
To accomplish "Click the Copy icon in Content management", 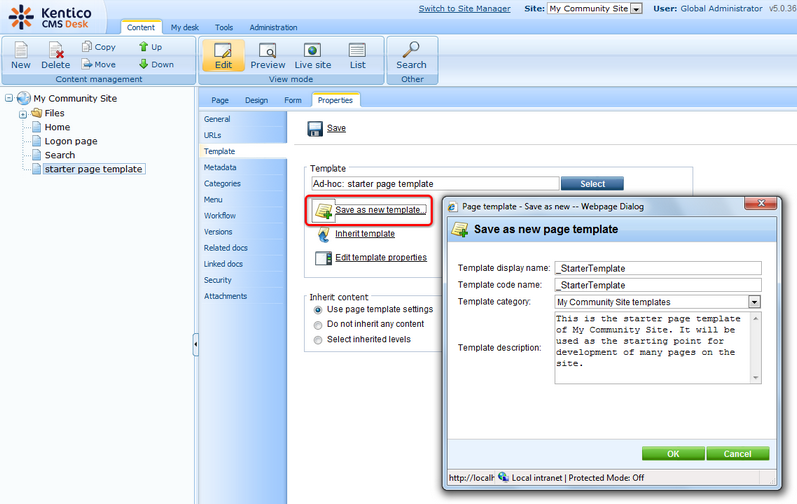I will (x=87, y=46).
